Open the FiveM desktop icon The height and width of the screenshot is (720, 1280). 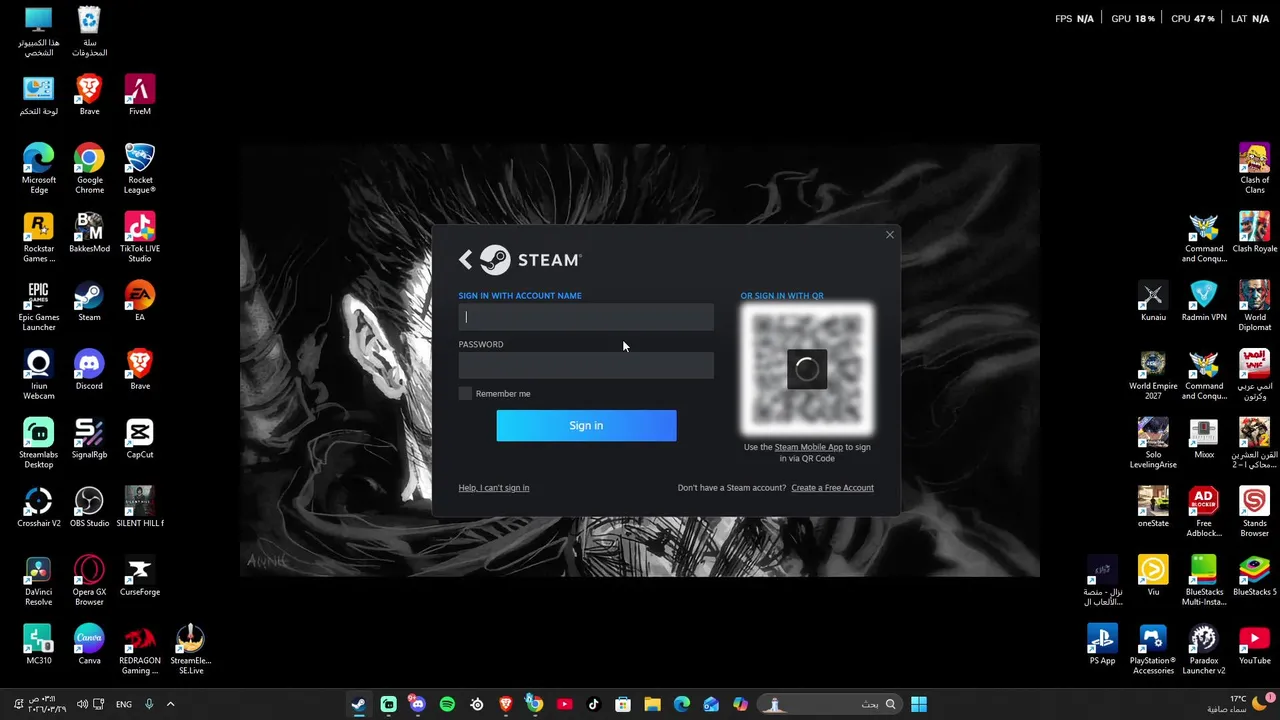point(140,95)
